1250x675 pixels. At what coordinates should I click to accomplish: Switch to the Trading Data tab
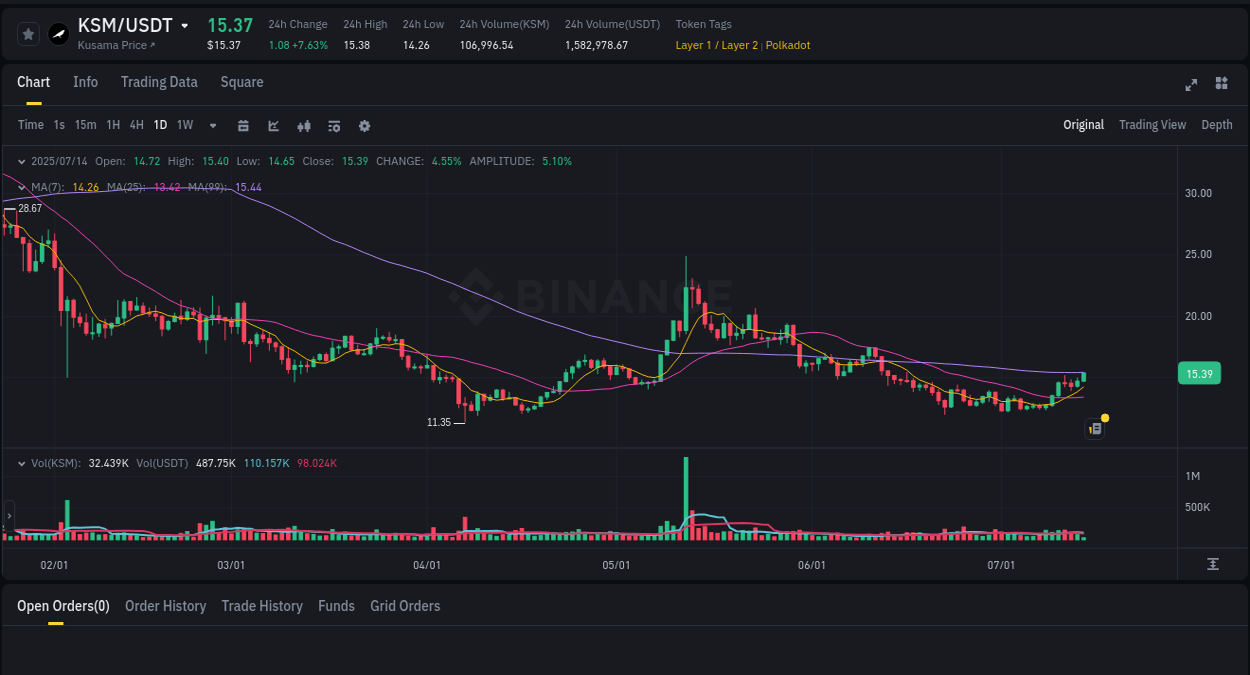pos(159,82)
